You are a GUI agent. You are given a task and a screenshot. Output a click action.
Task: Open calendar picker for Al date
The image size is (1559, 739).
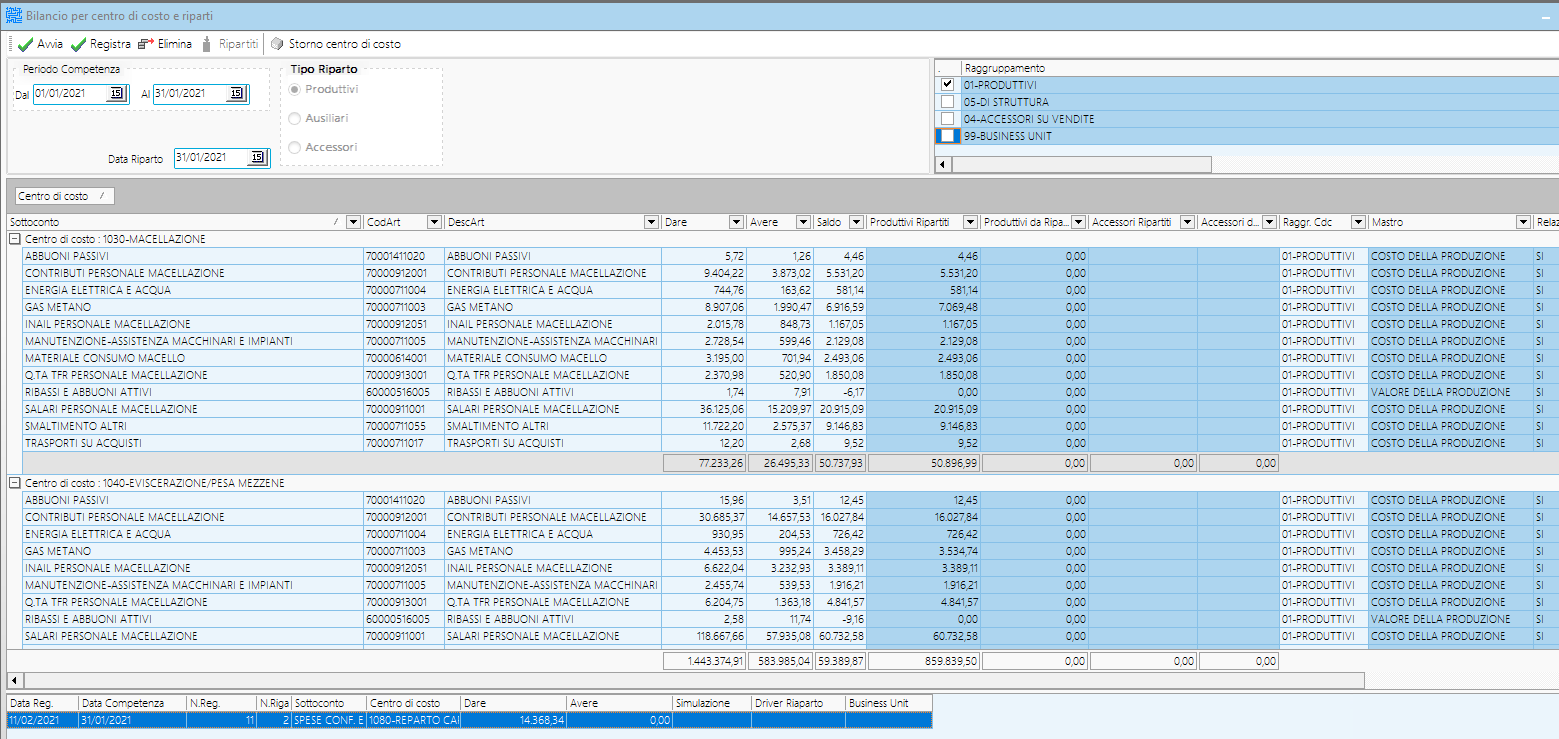click(x=236, y=94)
